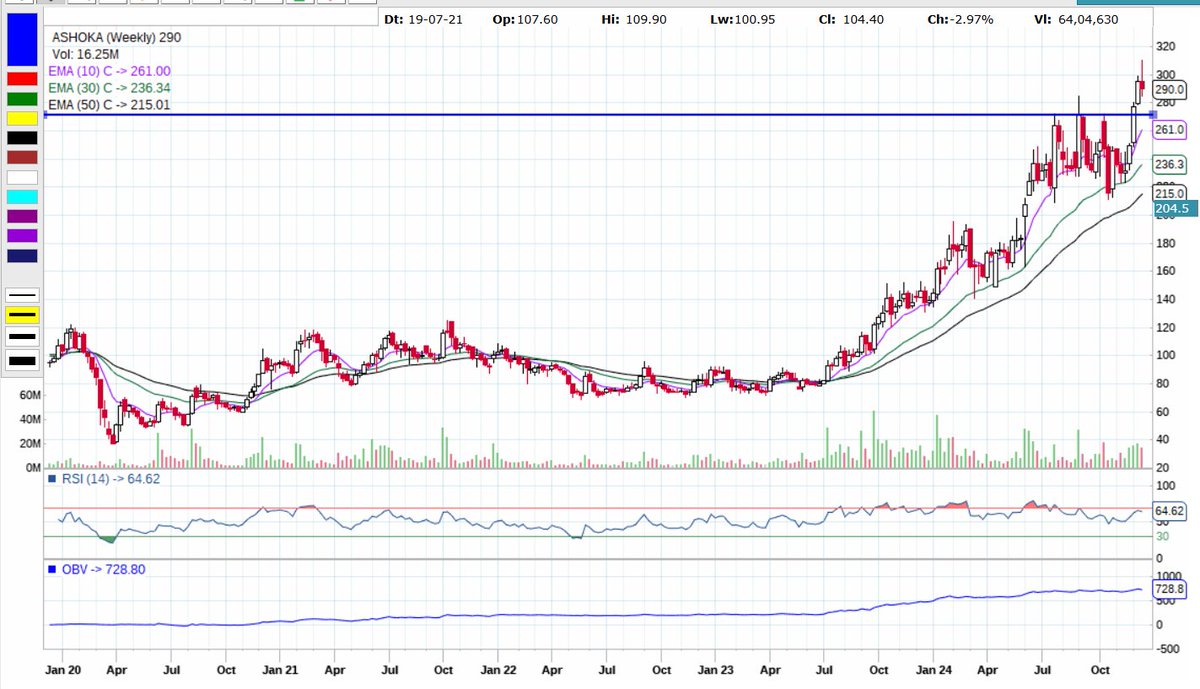Click the 215.0 EMA price tag
This screenshot has width=1200, height=689.
(x=1170, y=194)
